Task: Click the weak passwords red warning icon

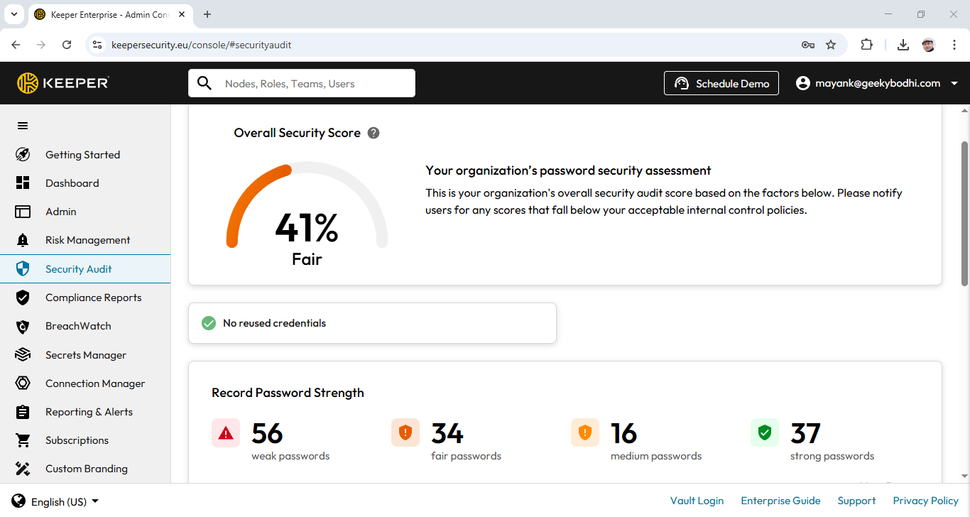Action: [x=226, y=433]
